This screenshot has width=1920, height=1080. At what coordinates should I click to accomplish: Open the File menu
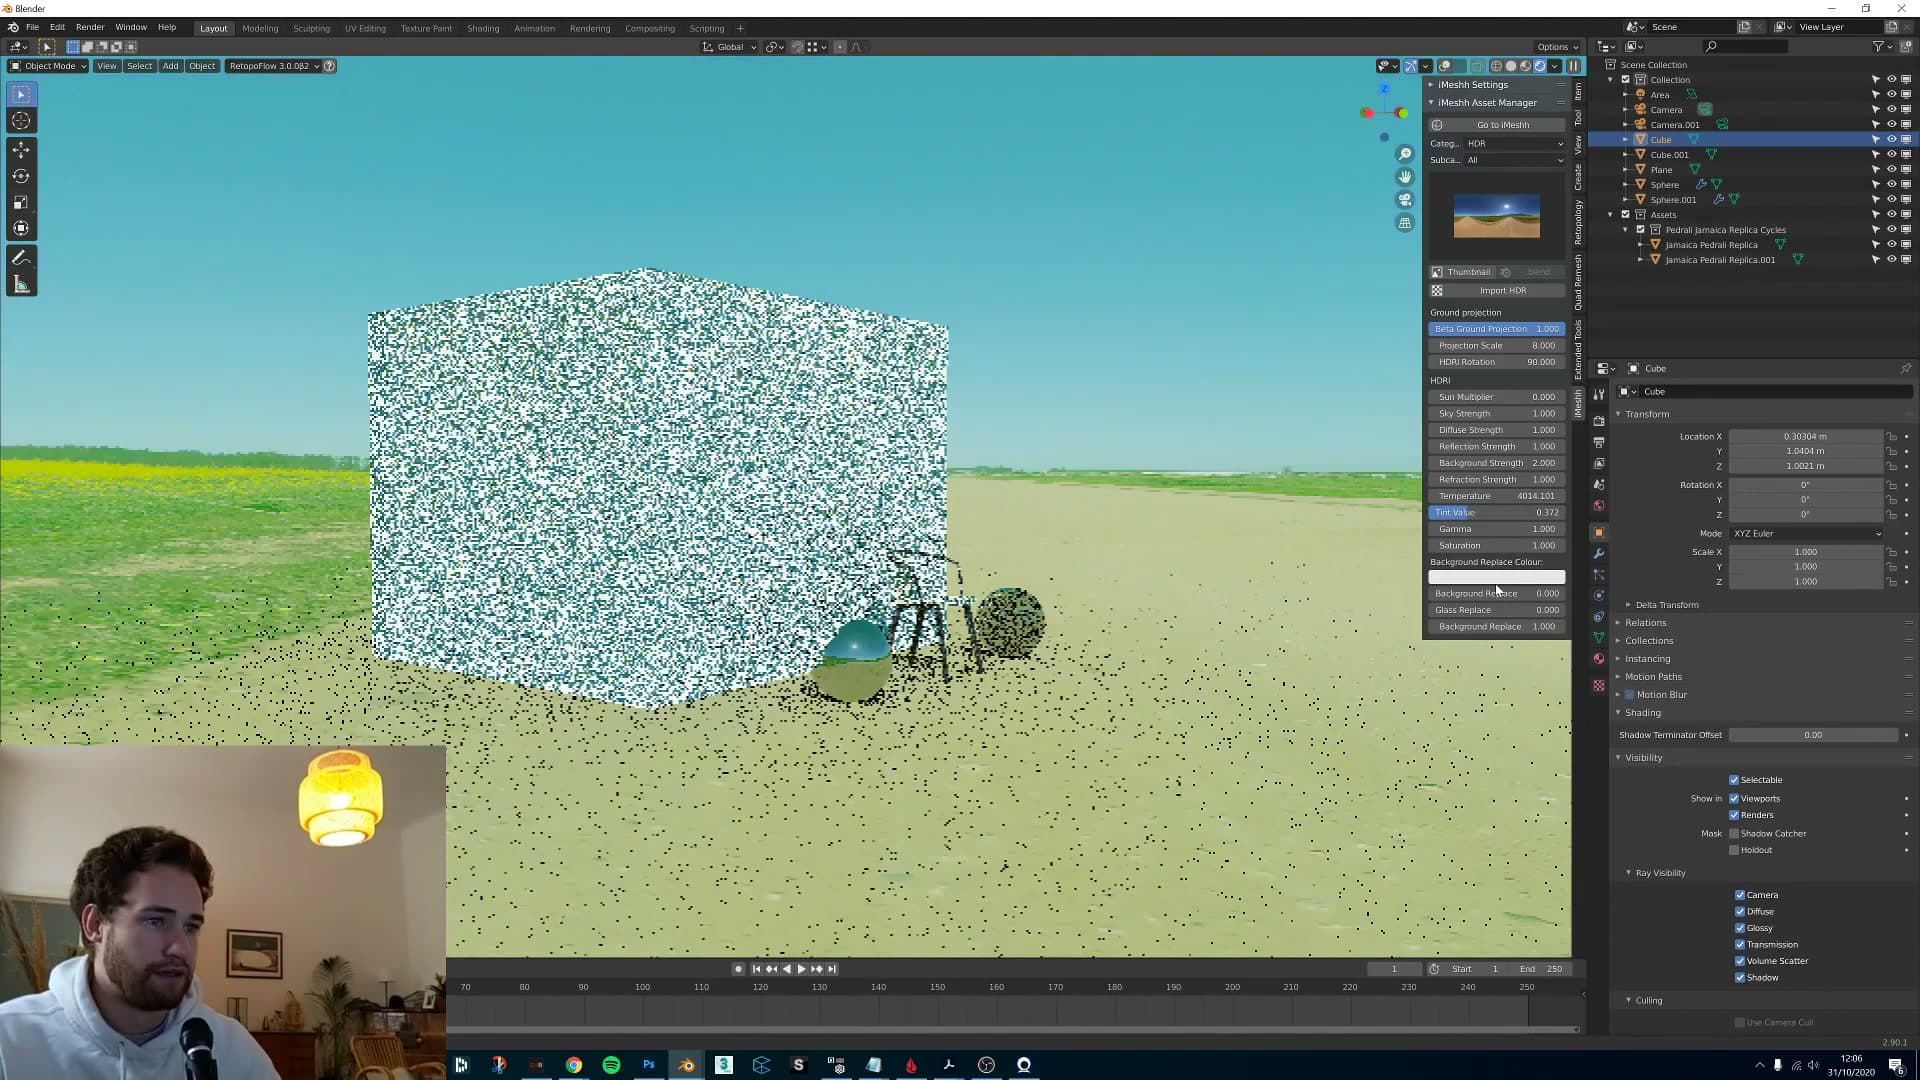32,28
